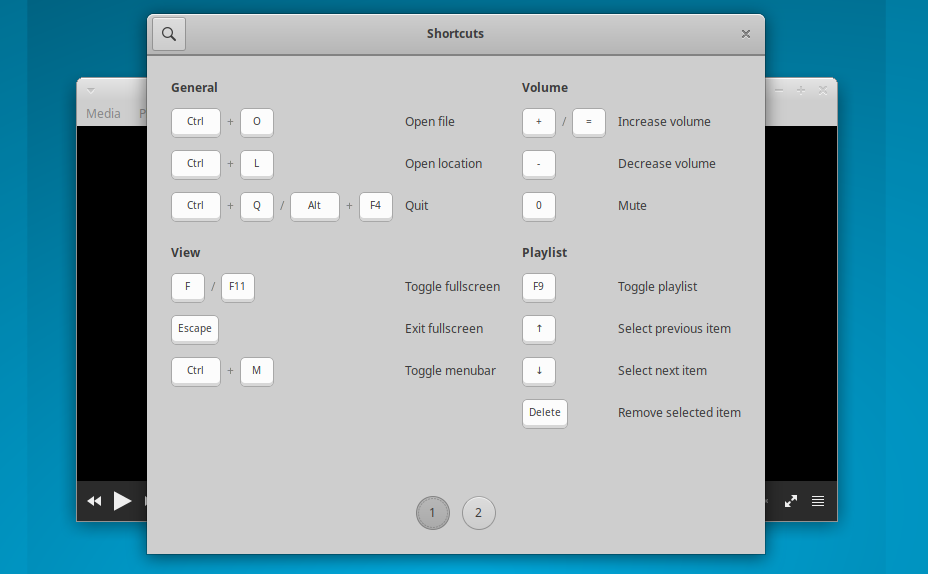
Task: Open the player window menu arrow
Action: [x=90, y=90]
